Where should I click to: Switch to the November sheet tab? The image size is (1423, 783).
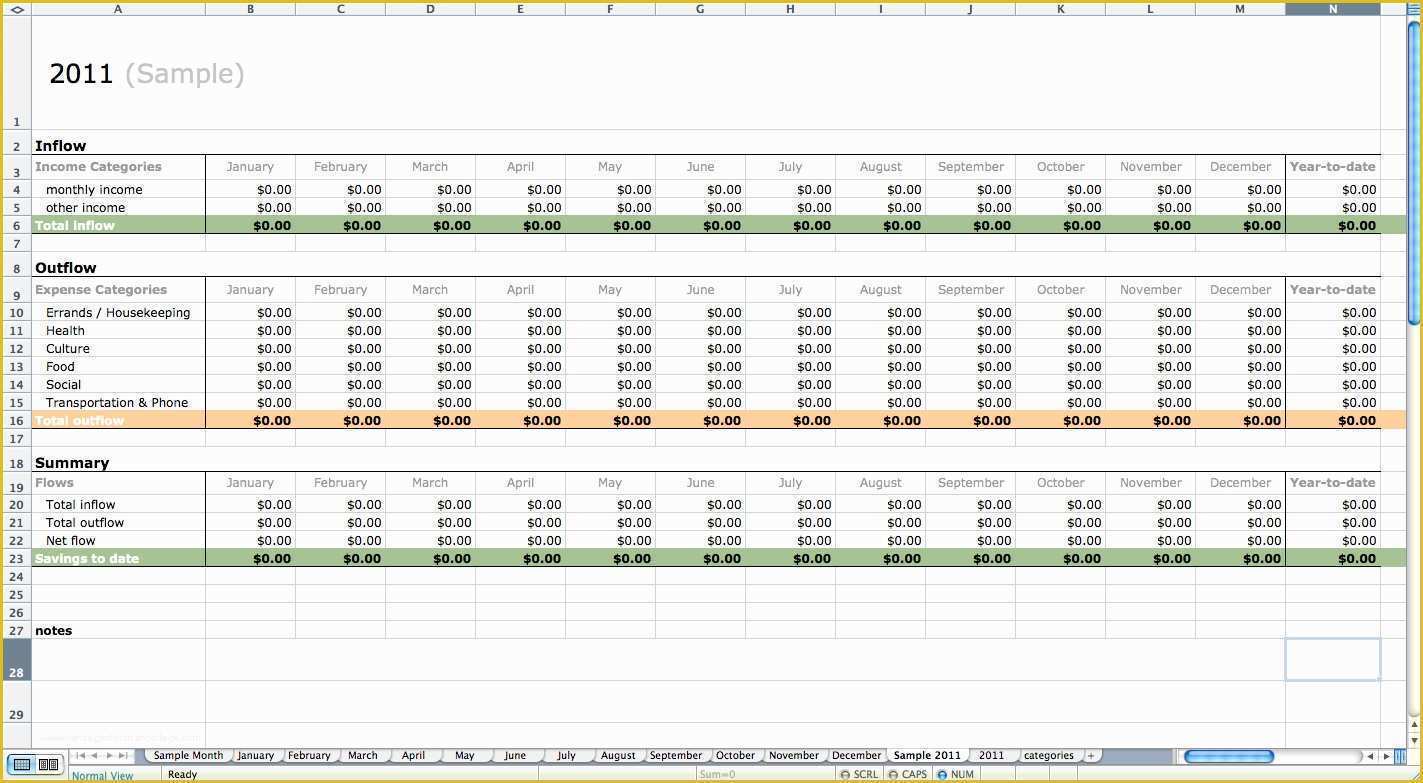click(794, 756)
